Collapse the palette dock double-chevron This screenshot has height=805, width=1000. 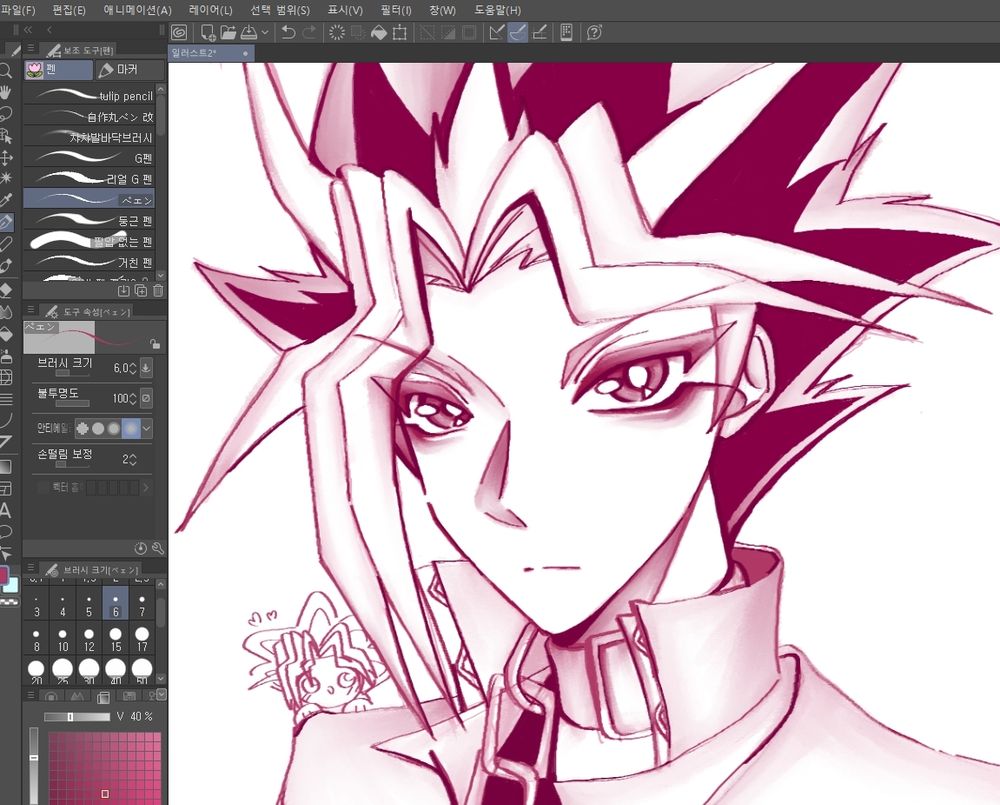point(28,29)
